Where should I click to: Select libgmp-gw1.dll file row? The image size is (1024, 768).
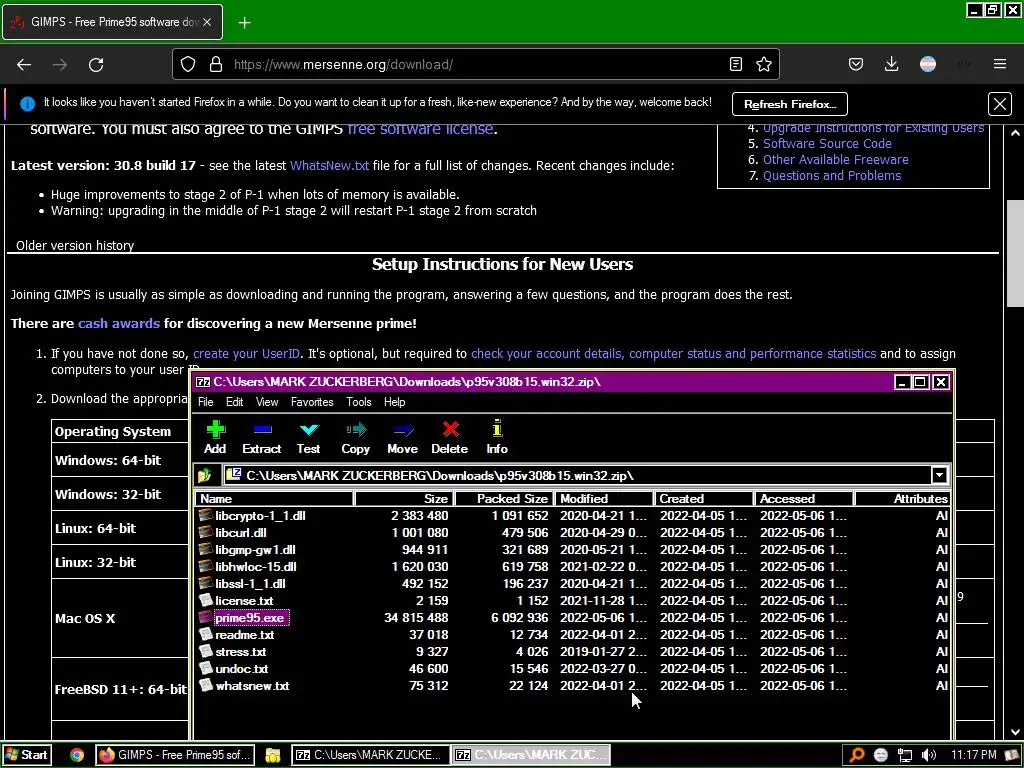coord(573,549)
